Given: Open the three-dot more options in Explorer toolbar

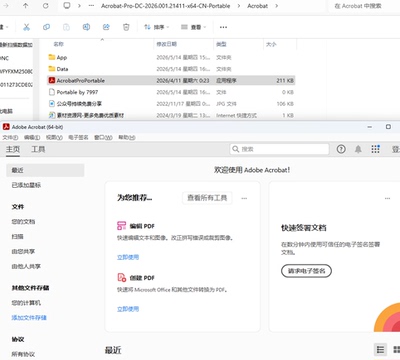Looking at the screenshot, I should tap(223, 27).
